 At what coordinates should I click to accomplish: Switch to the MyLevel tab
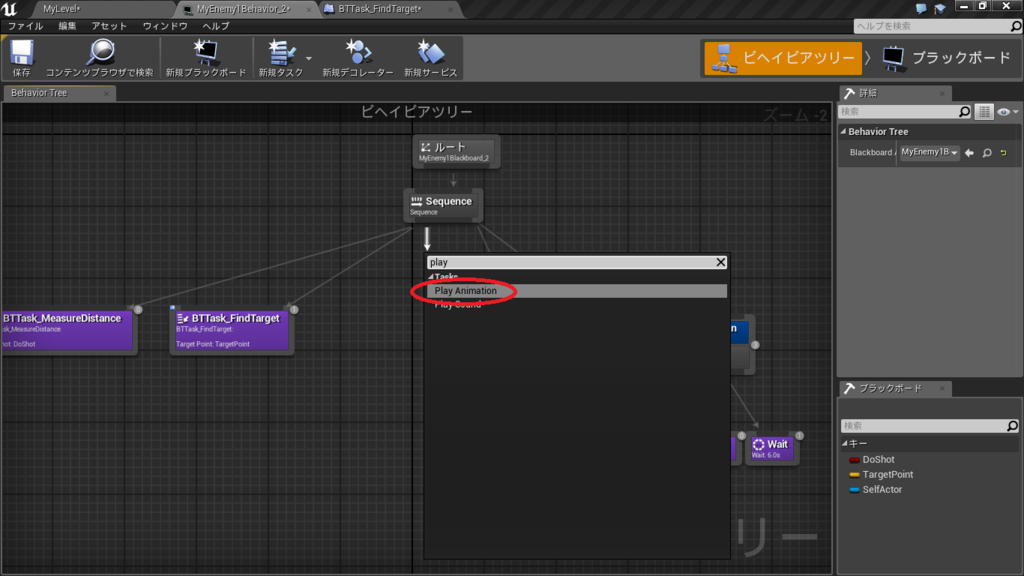(61, 9)
